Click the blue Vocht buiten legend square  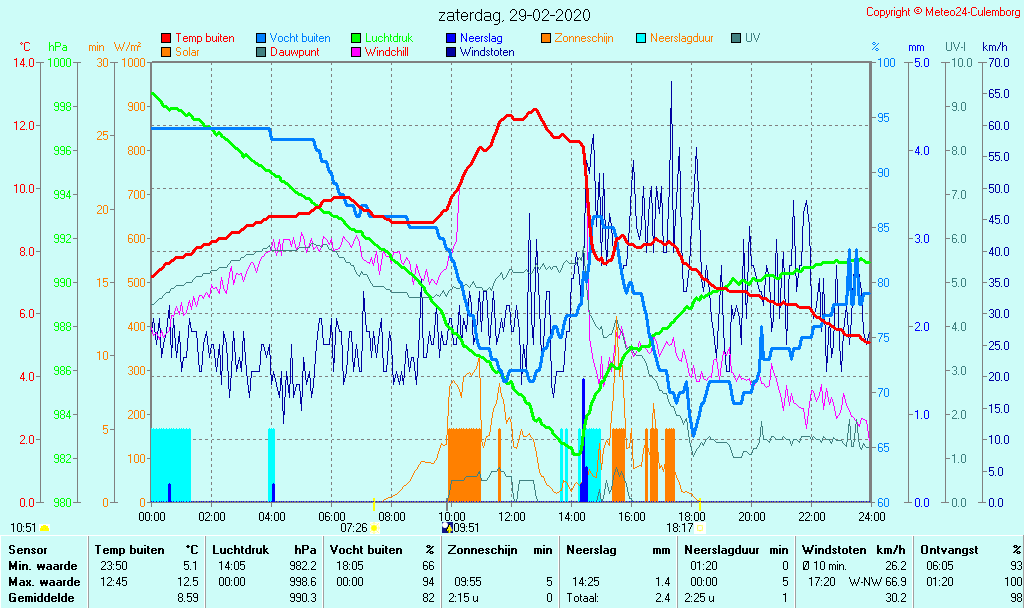click(x=261, y=38)
